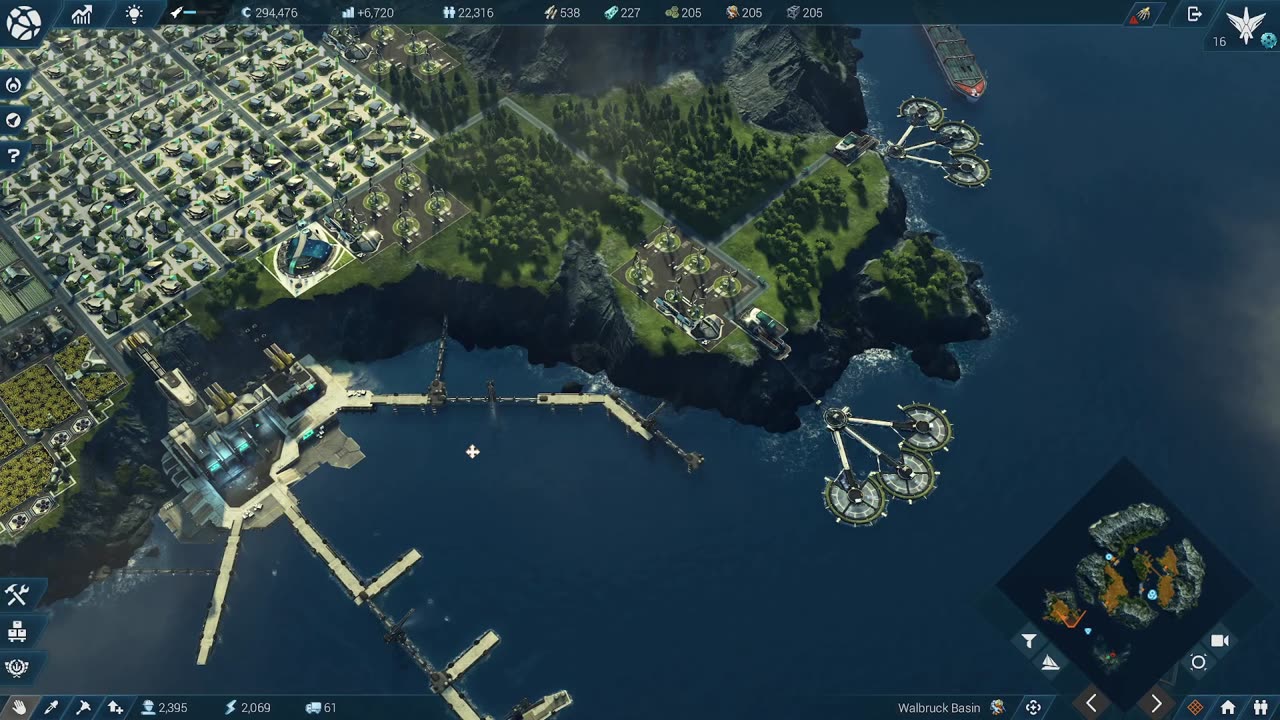Click the third 205 crate icon
Screen dimensions: 1280x720
point(793,13)
